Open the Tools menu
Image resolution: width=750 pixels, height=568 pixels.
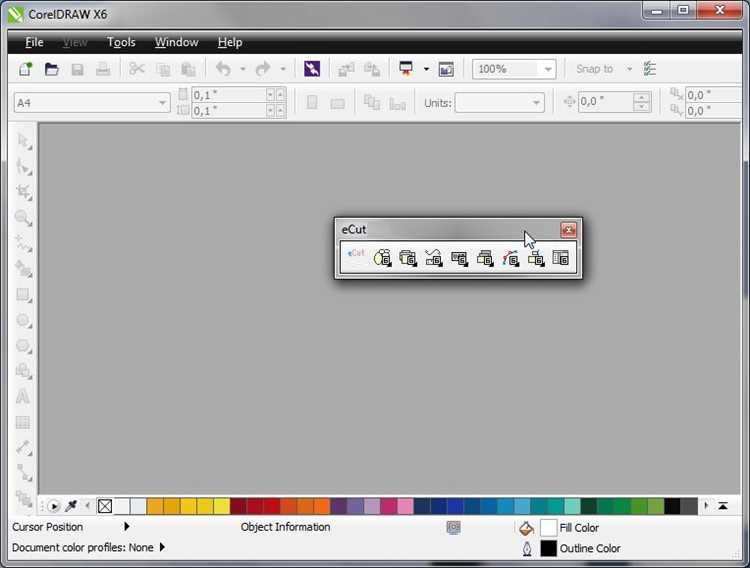coord(121,43)
